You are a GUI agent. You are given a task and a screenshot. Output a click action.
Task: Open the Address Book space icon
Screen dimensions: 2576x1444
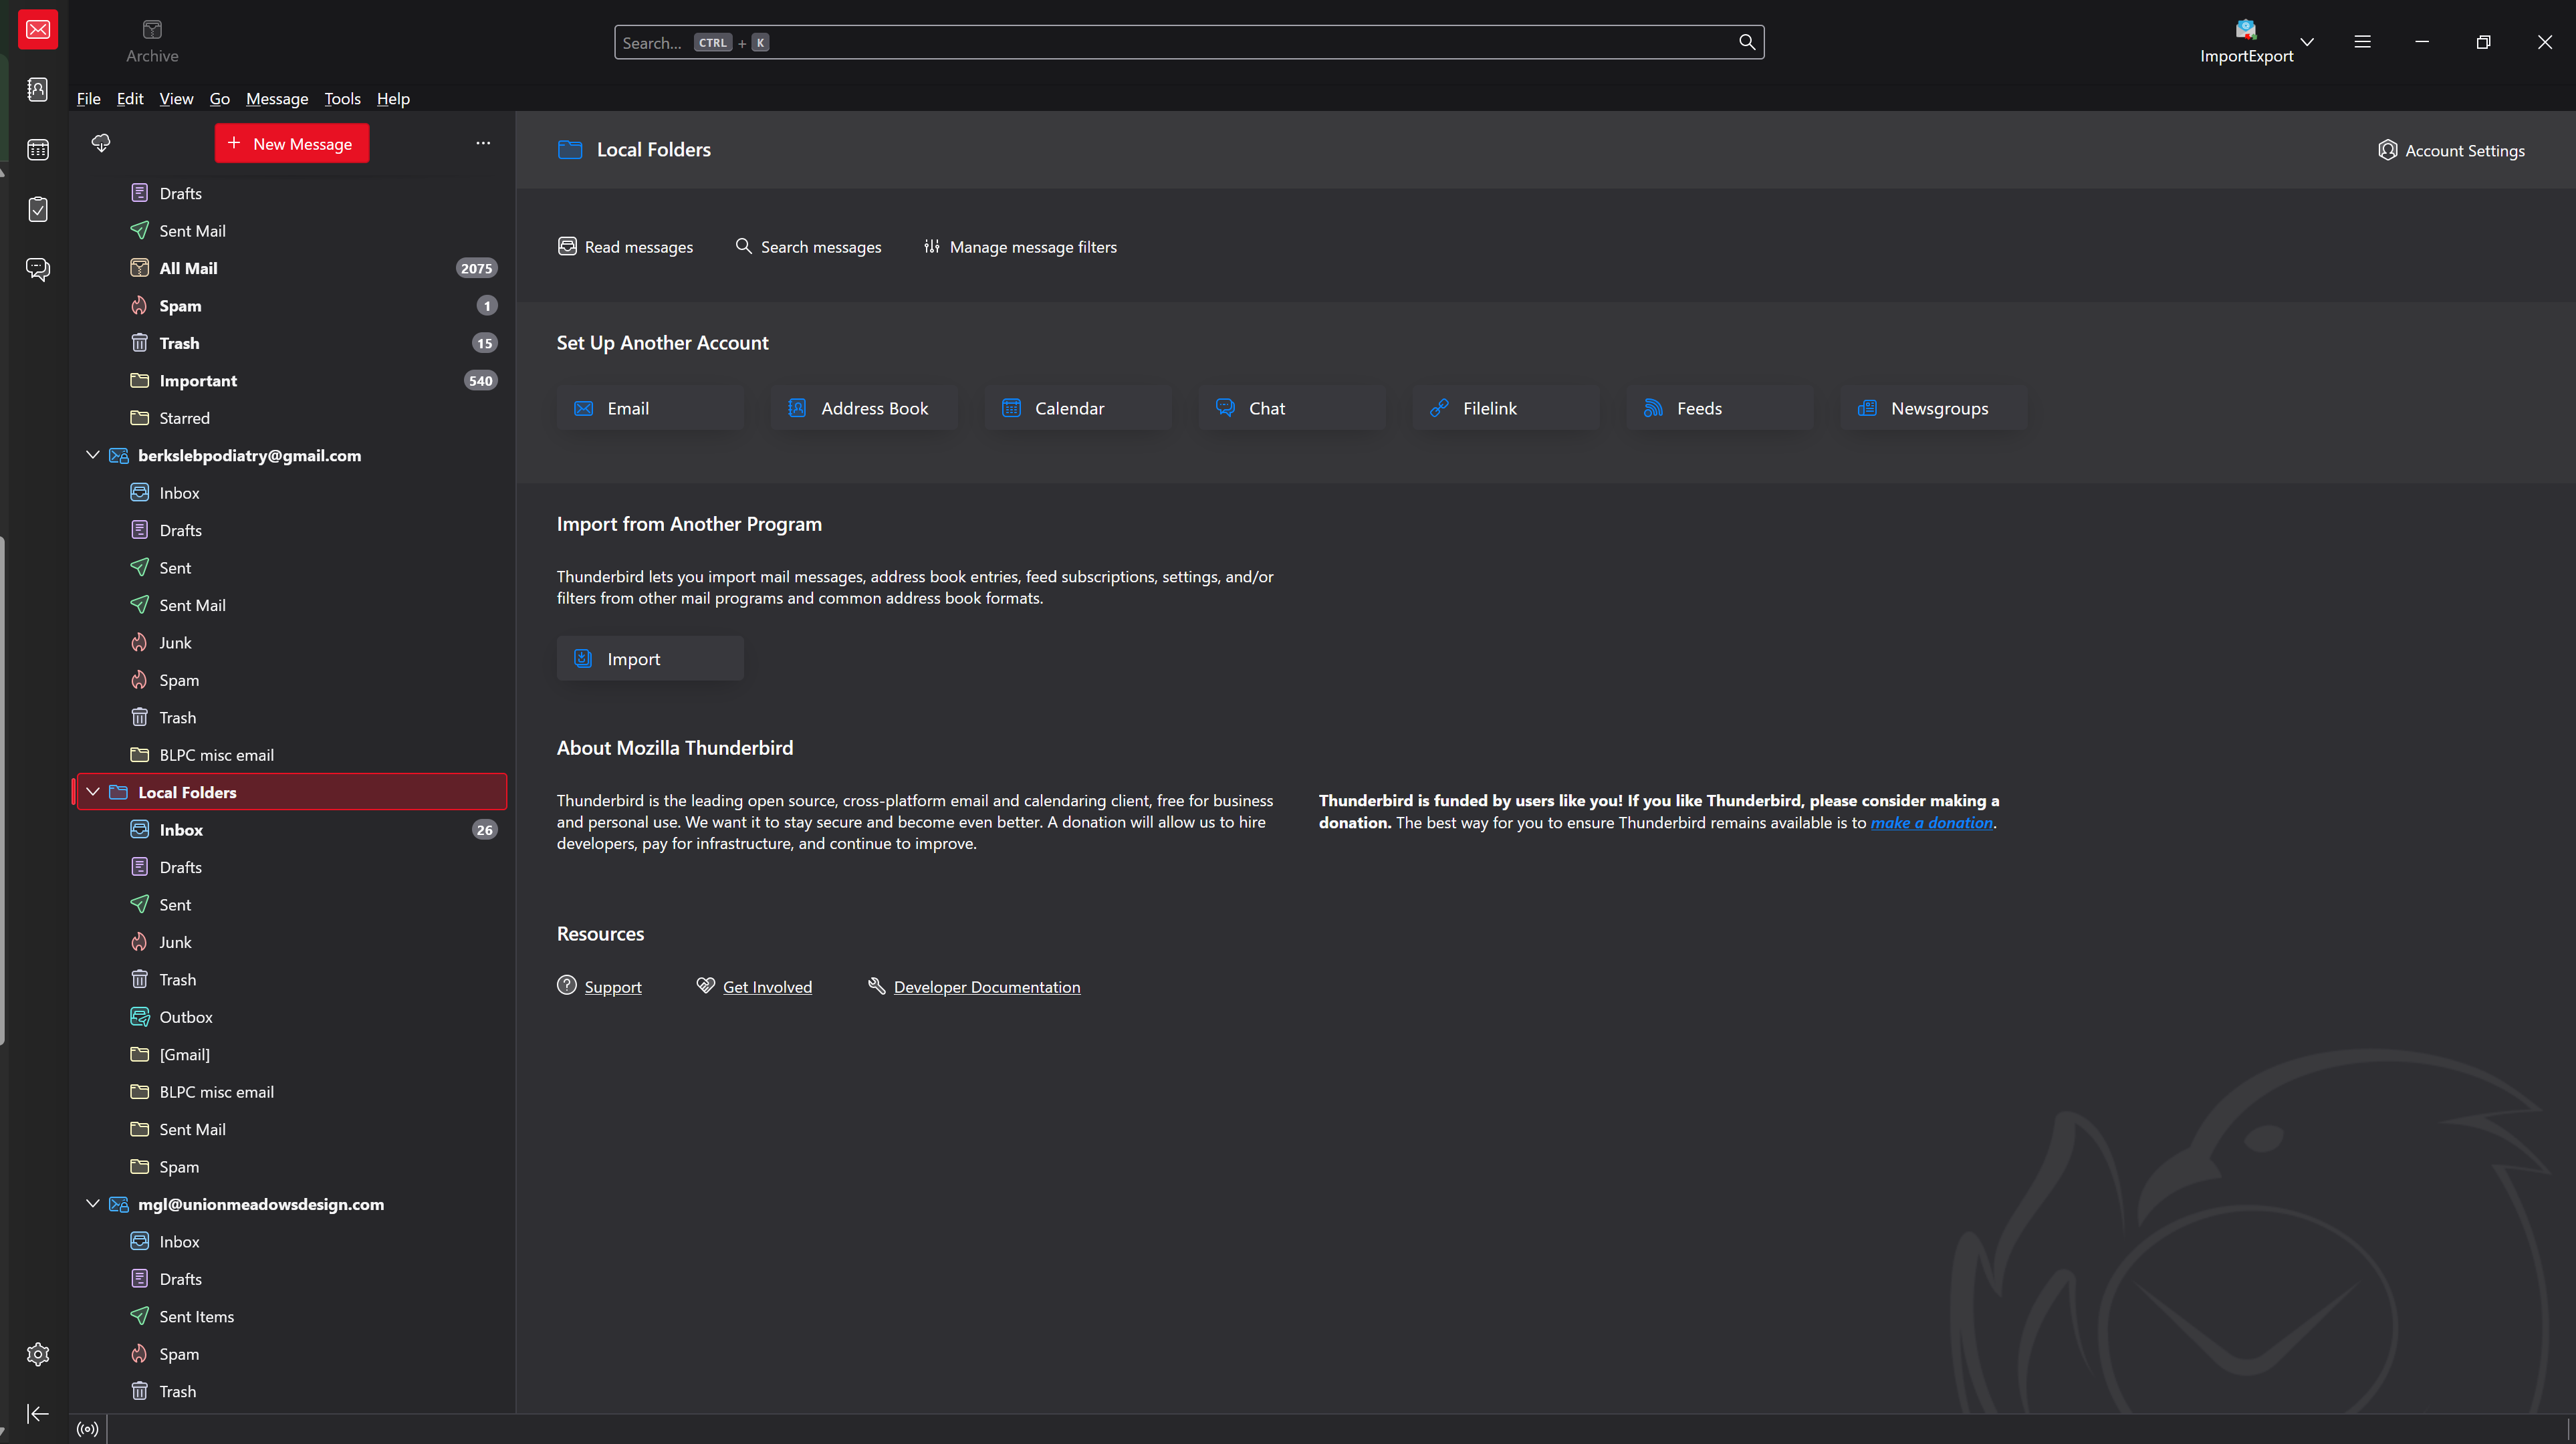click(x=38, y=90)
